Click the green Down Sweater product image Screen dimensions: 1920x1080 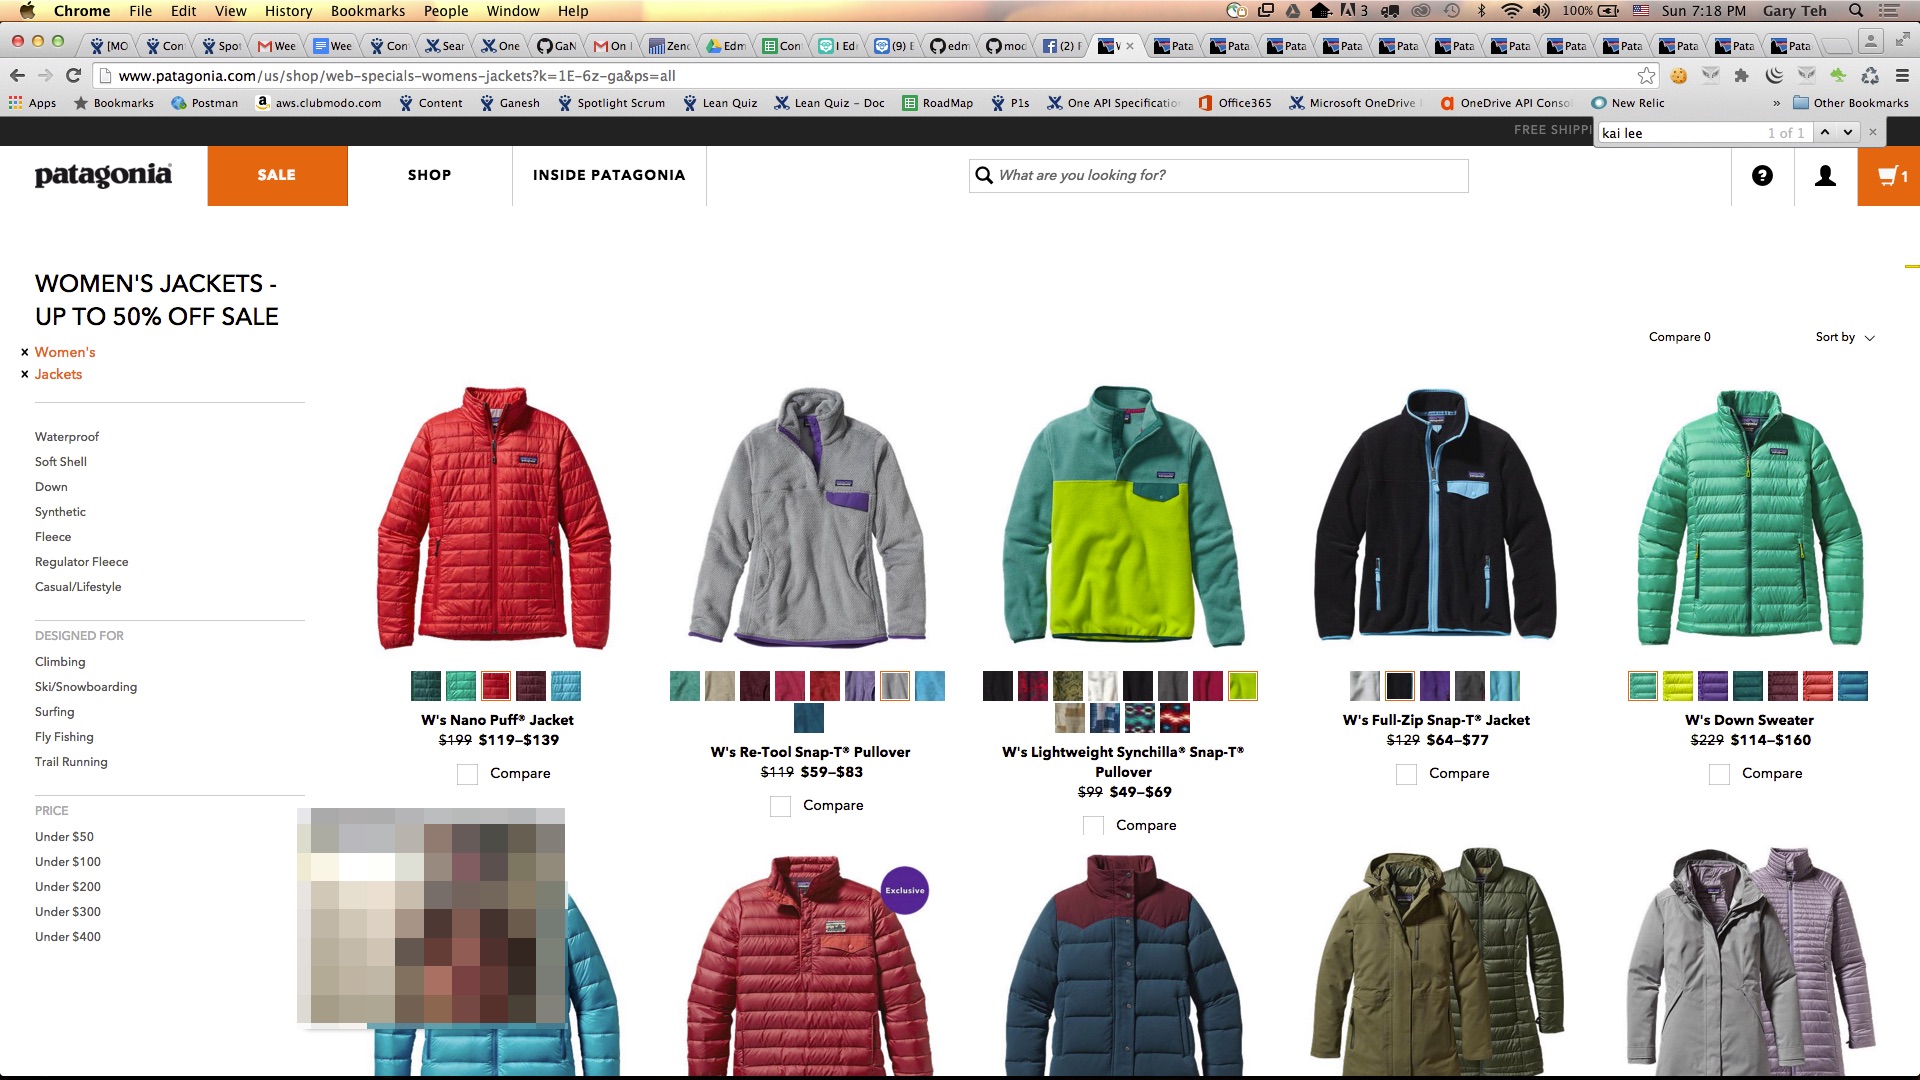1749,517
